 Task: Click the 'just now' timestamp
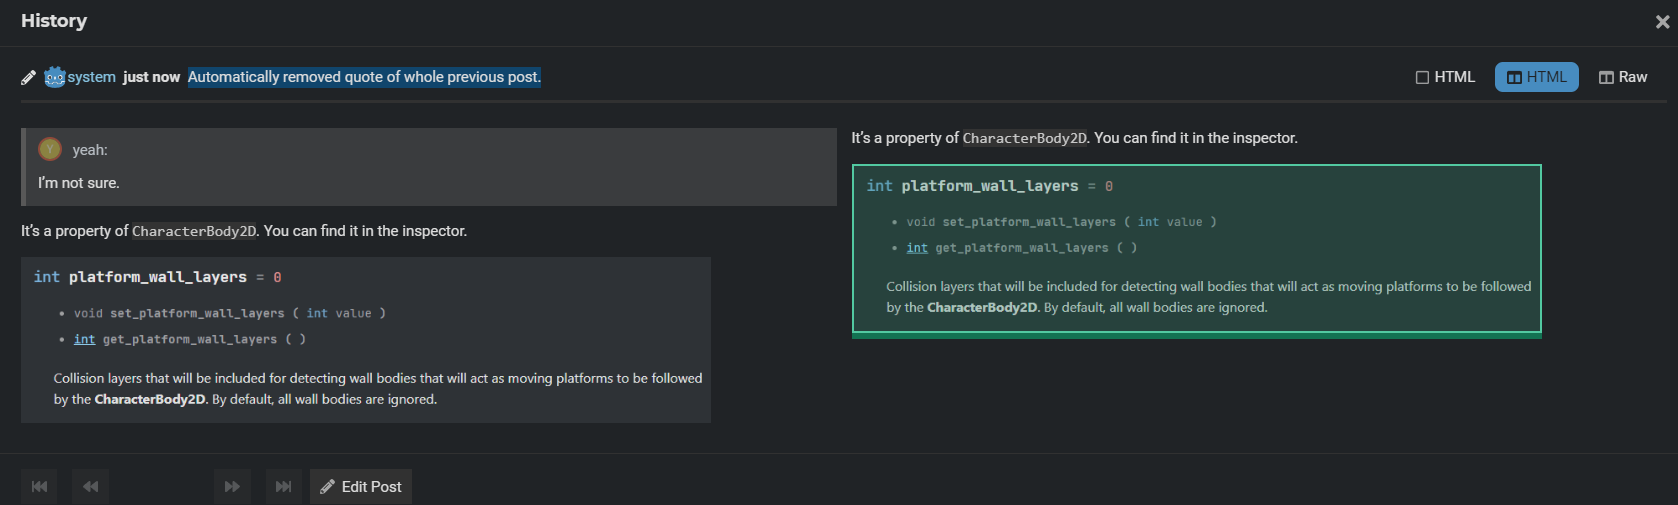point(151,77)
